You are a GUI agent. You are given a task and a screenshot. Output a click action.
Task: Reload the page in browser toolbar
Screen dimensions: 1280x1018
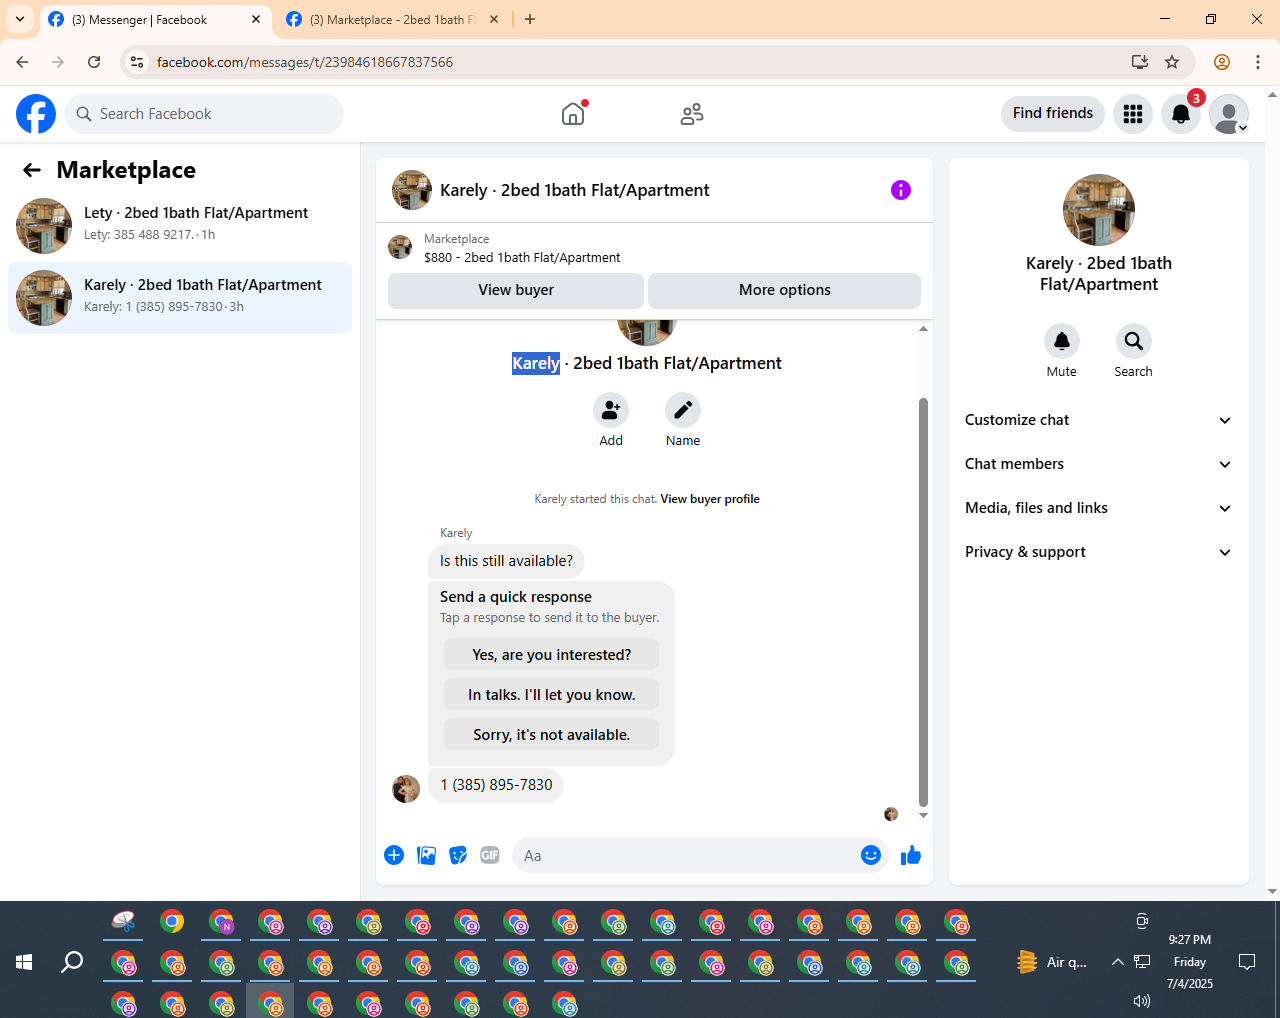click(x=94, y=62)
